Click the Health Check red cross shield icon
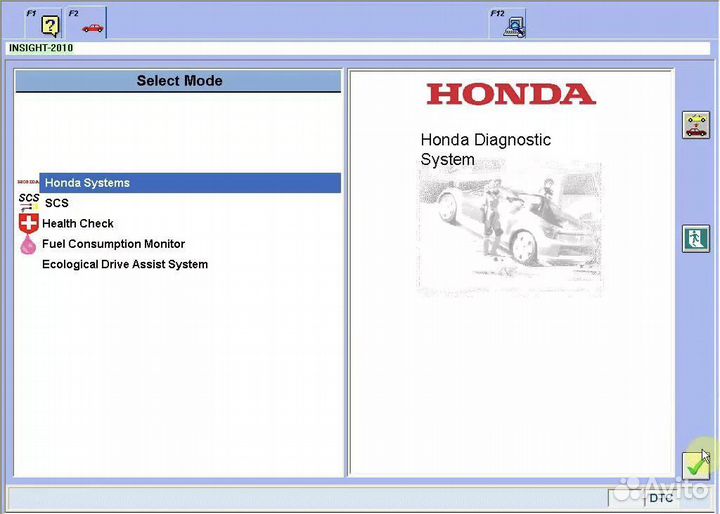The image size is (720, 514). tap(28, 223)
